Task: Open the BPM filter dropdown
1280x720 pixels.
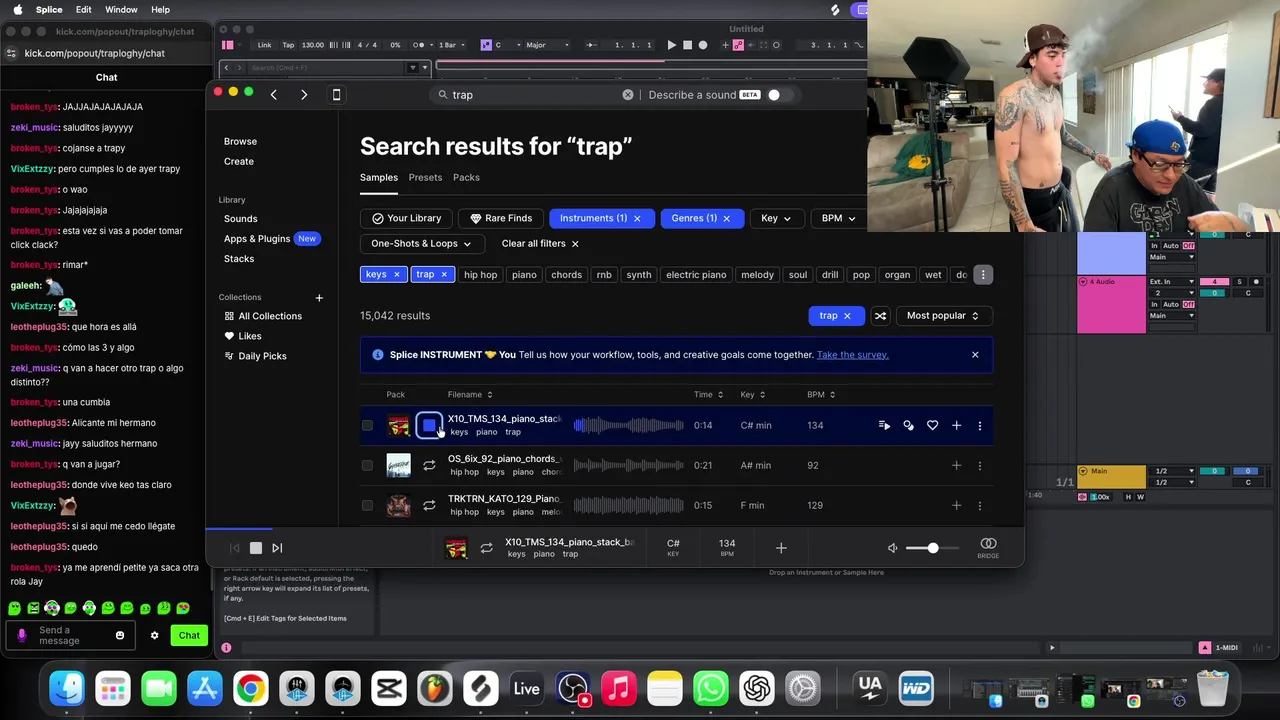Action: [838, 218]
